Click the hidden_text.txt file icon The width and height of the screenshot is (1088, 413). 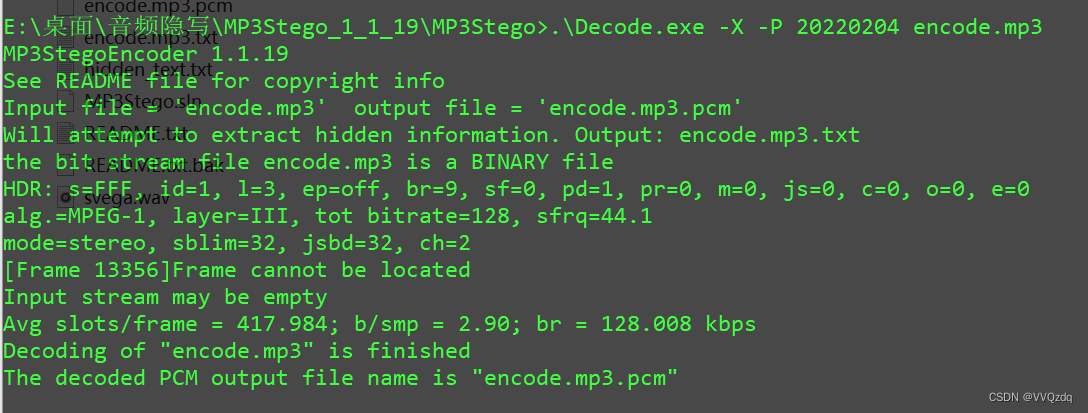click(66, 70)
